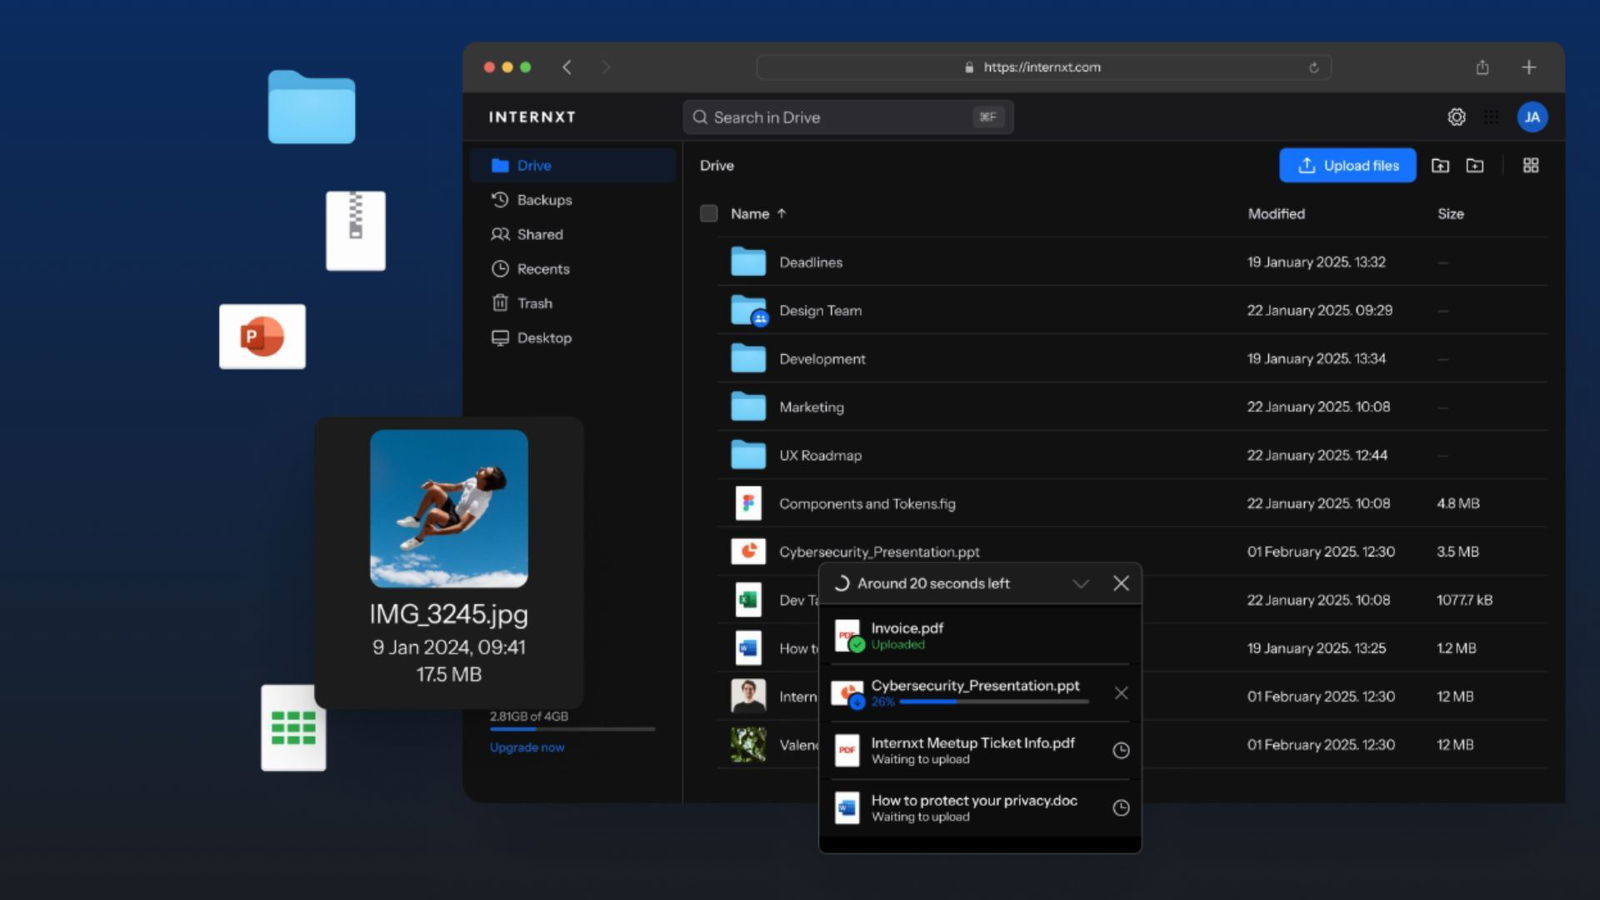Open the settings gear icon
Image resolution: width=1600 pixels, height=900 pixels.
pyautogui.click(x=1456, y=117)
